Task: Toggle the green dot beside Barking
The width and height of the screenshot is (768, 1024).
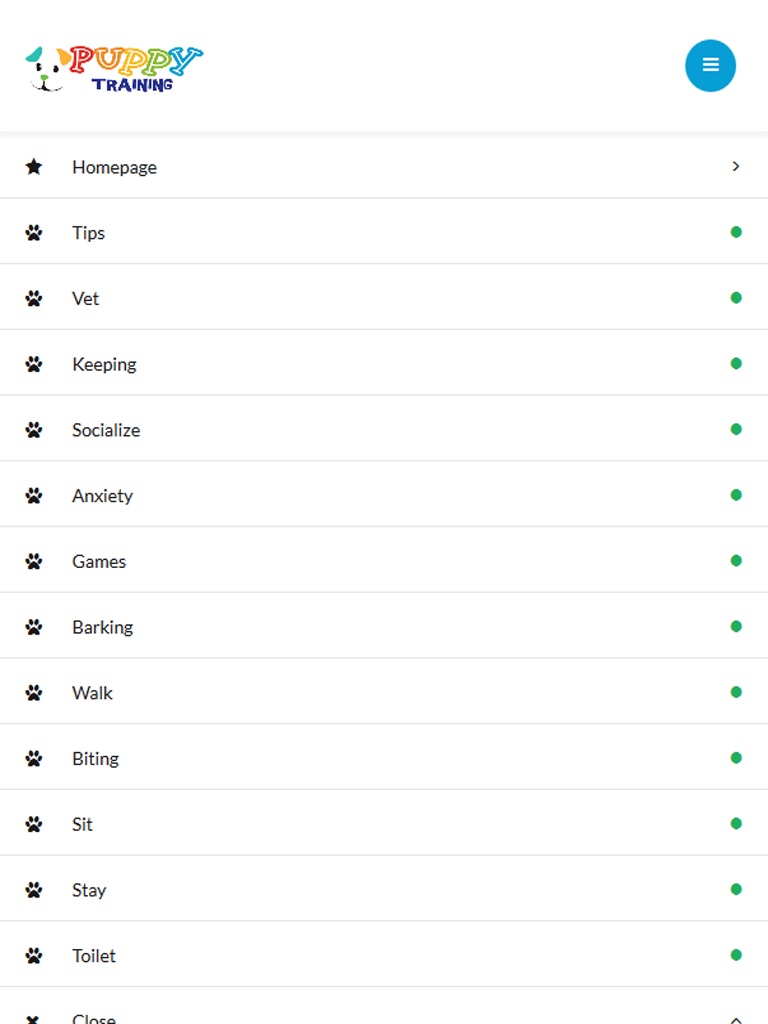Action: point(736,627)
